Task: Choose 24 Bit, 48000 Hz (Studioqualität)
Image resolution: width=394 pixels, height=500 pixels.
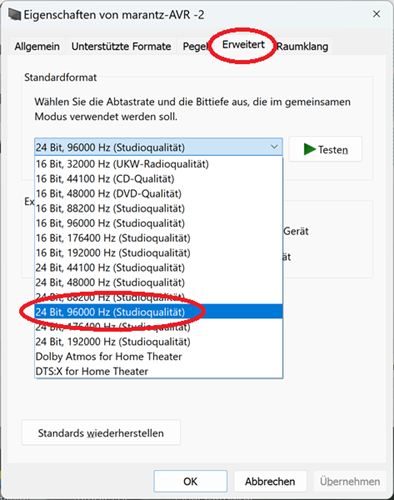Action: [159, 282]
